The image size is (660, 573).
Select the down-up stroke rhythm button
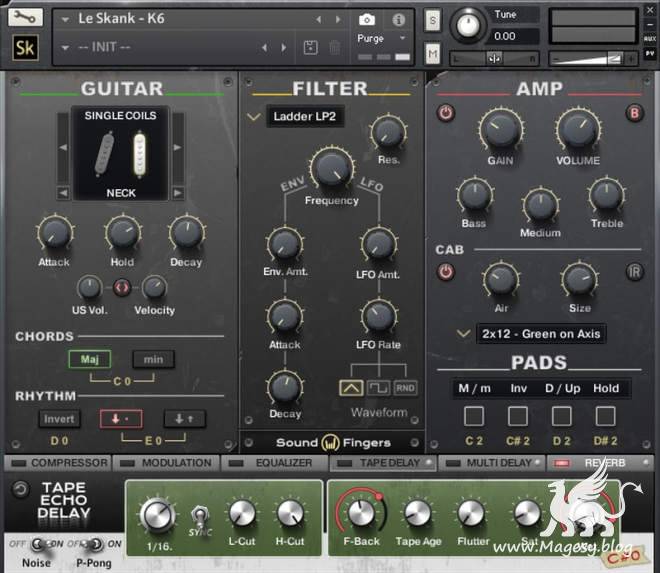coord(184,419)
